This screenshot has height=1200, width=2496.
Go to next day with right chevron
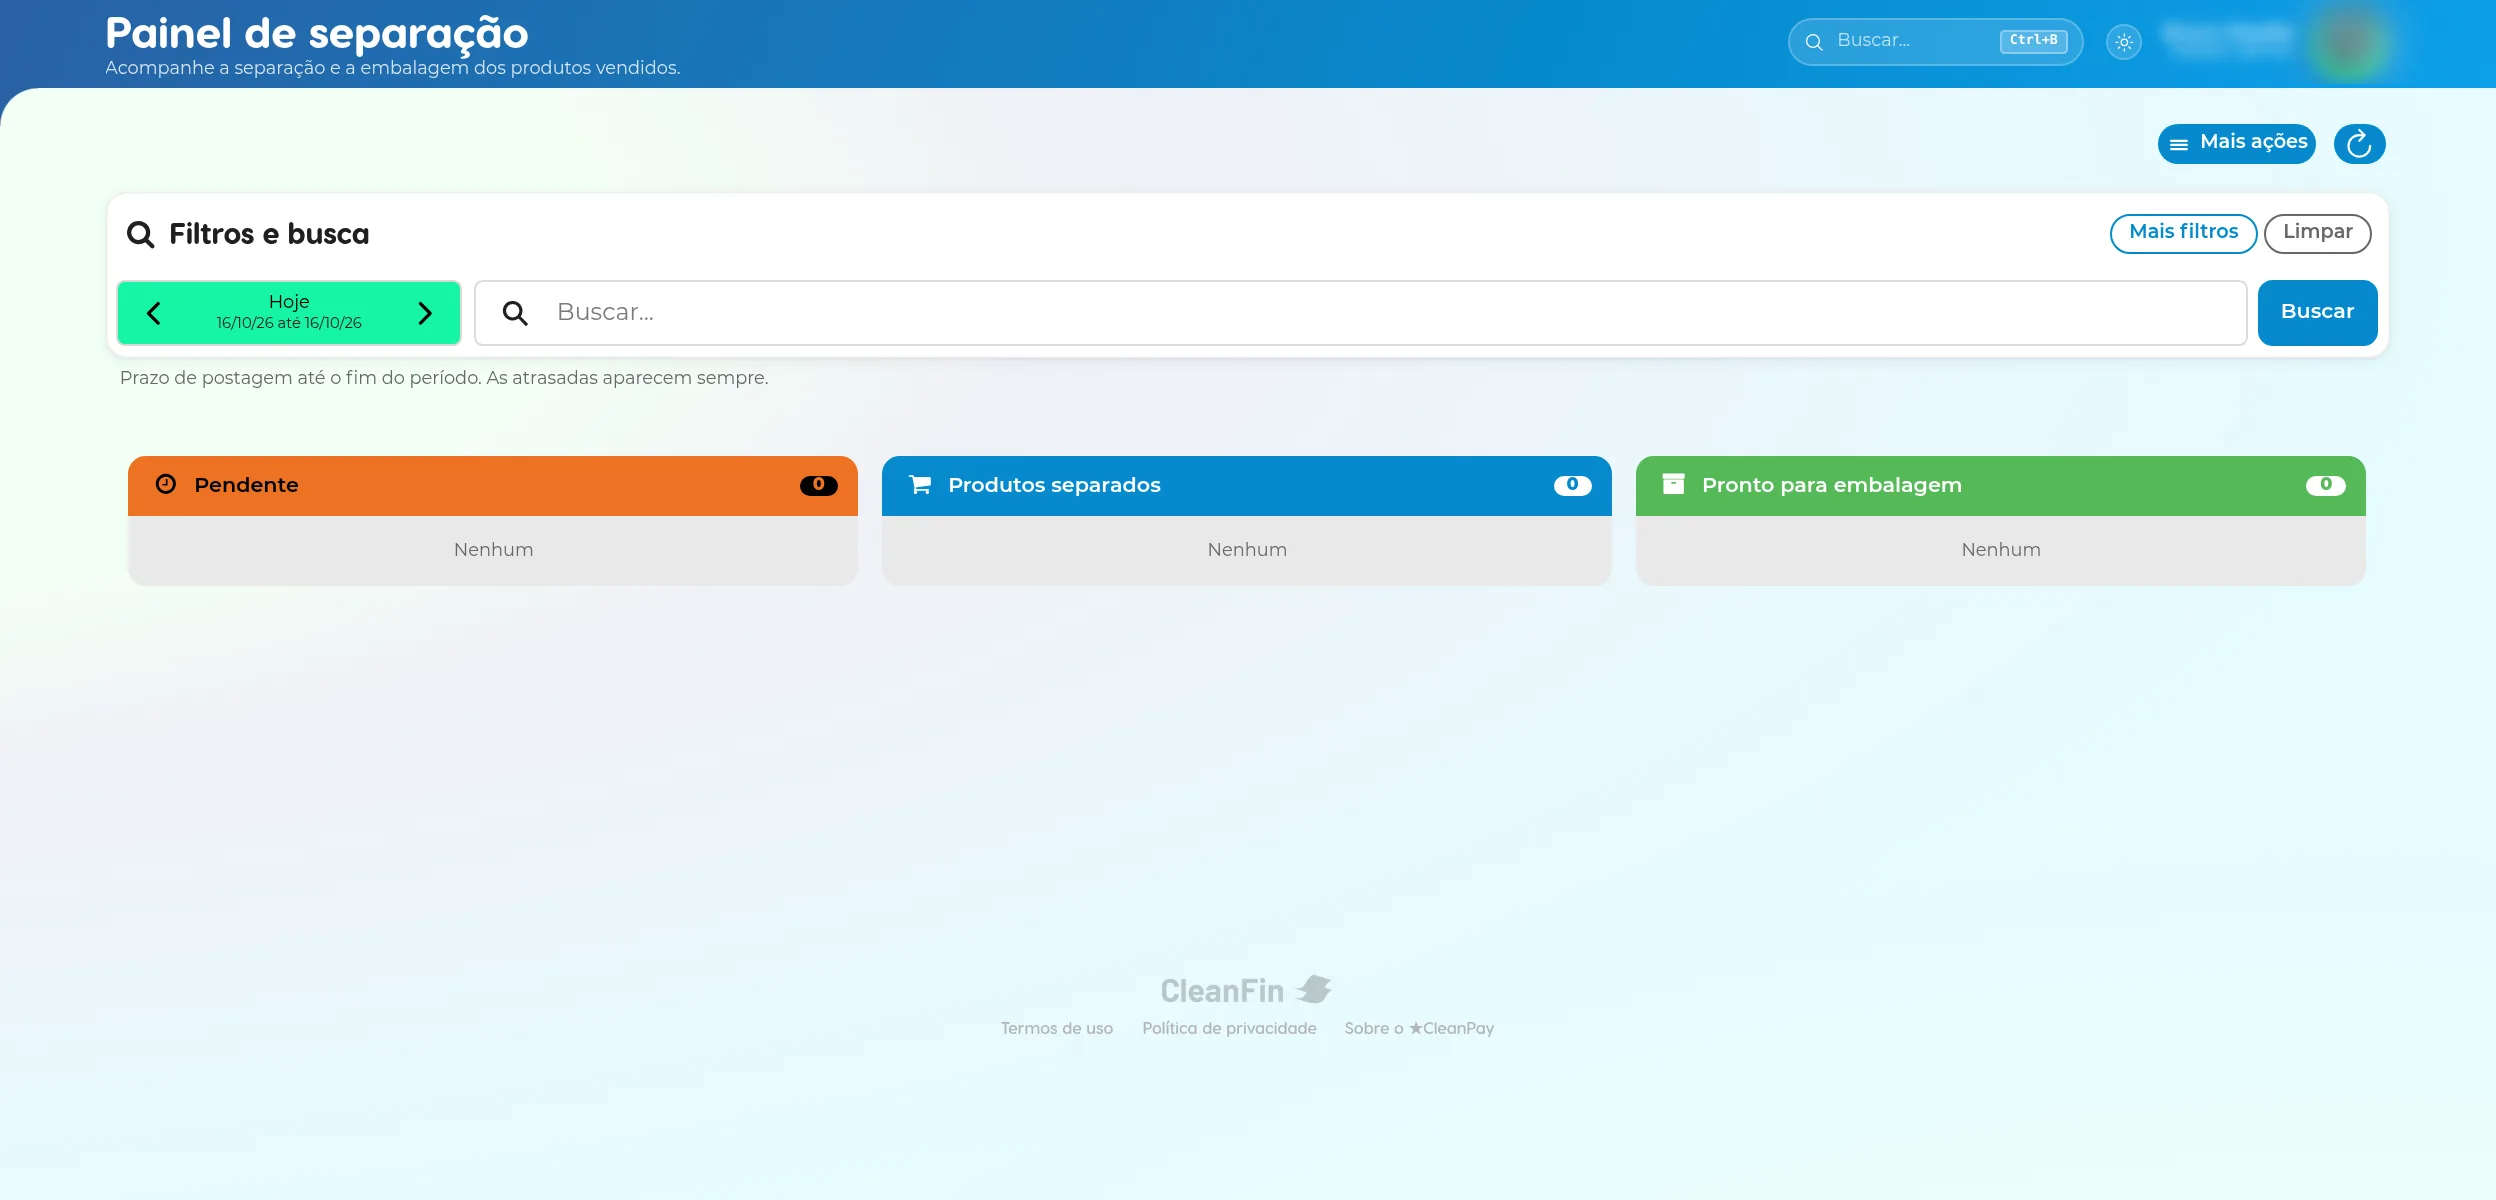[x=425, y=313]
